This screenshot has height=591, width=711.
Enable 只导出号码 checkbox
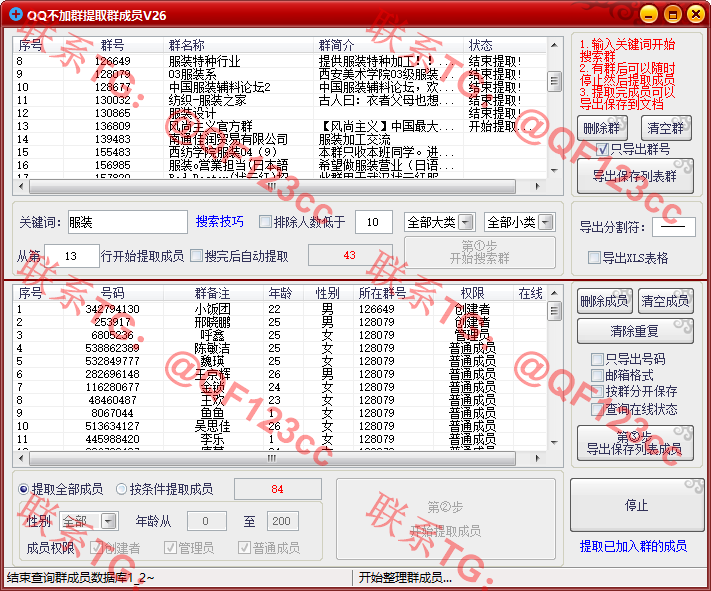click(x=597, y=359)
